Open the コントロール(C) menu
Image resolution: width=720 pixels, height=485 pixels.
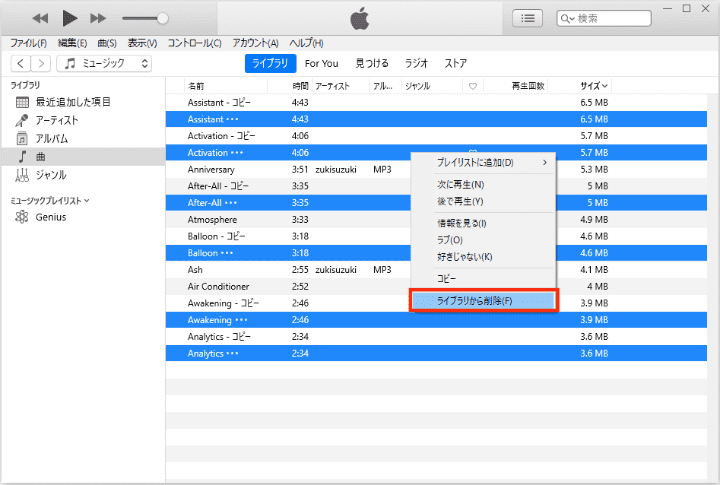click(194, 43)
